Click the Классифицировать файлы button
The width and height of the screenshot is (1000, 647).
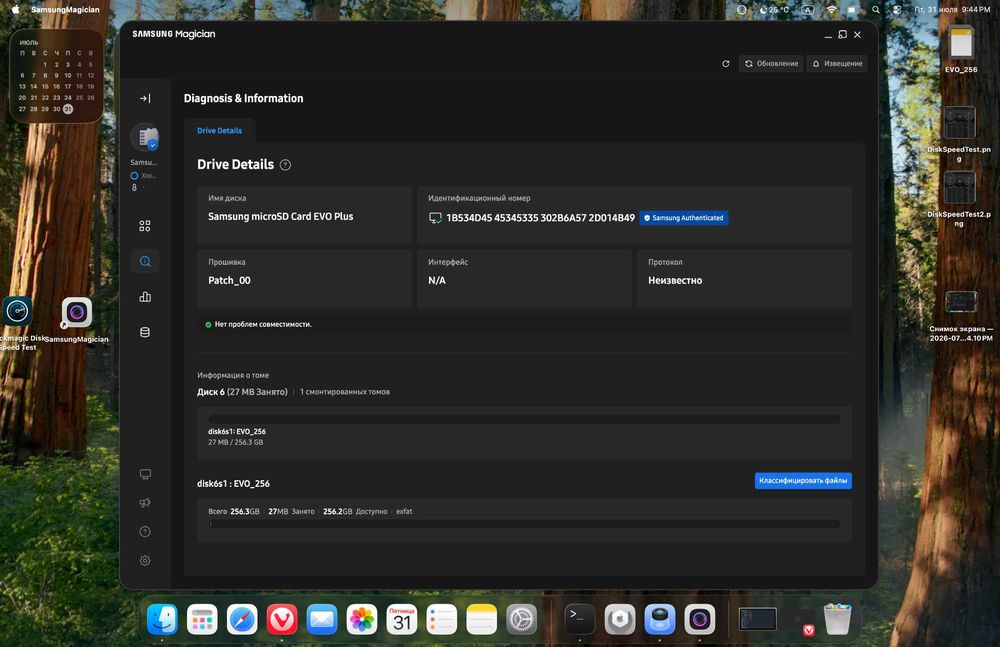[803, 480]
